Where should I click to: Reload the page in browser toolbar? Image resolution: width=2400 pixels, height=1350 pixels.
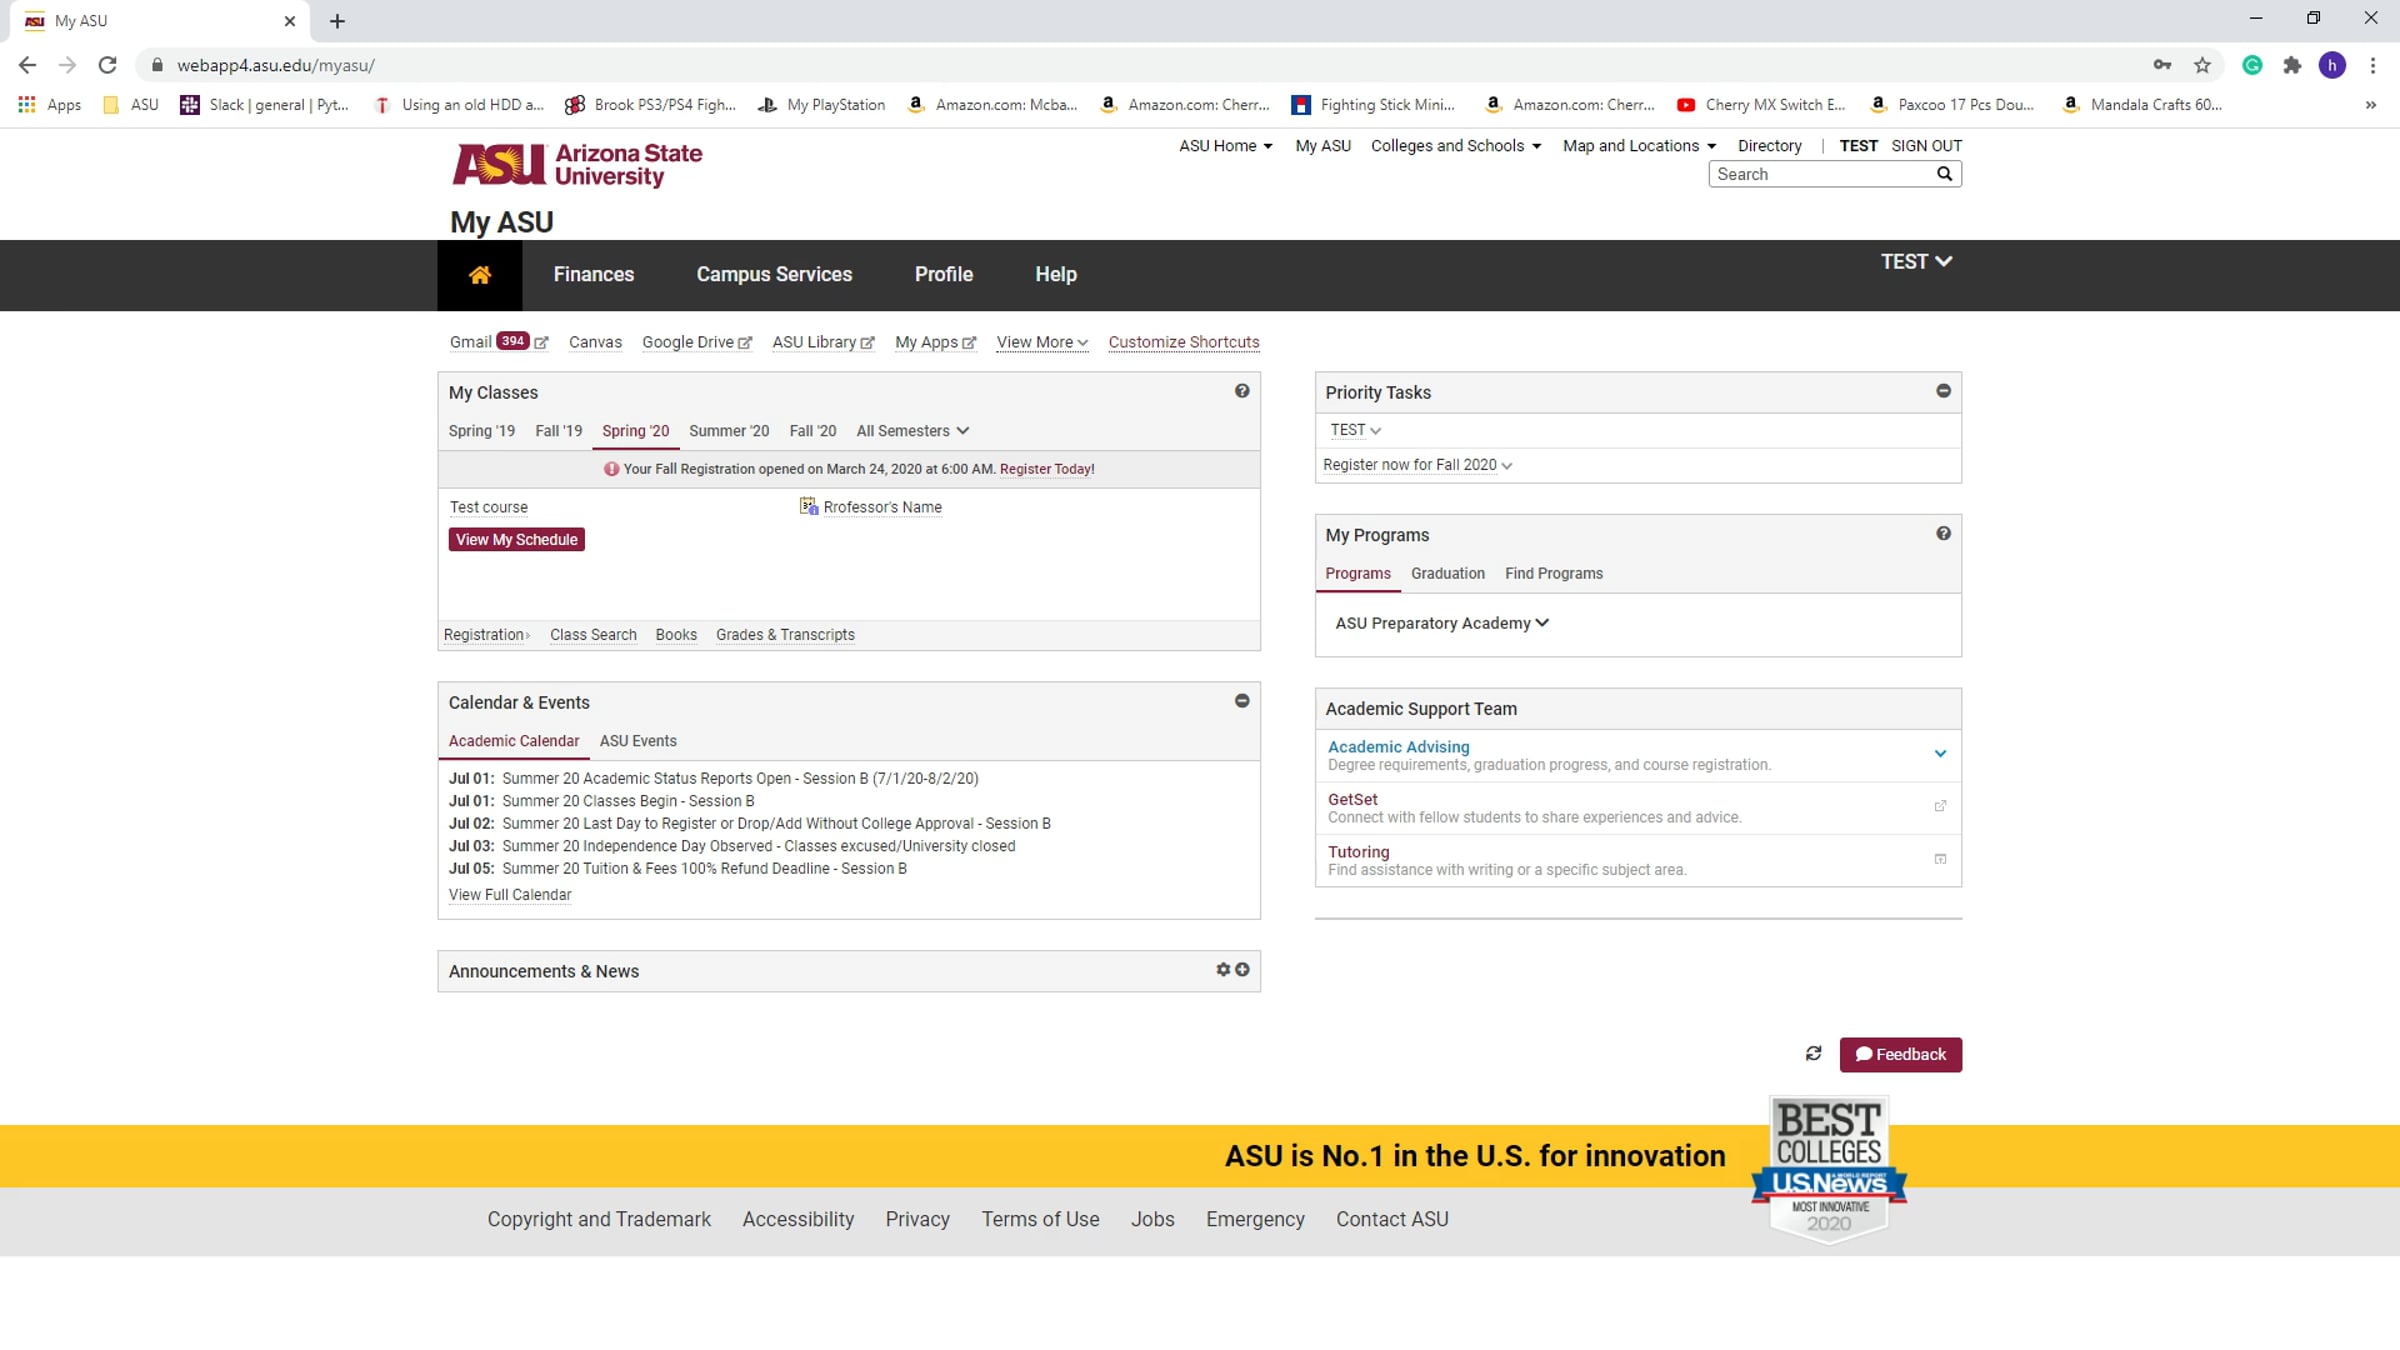point(107,65)
